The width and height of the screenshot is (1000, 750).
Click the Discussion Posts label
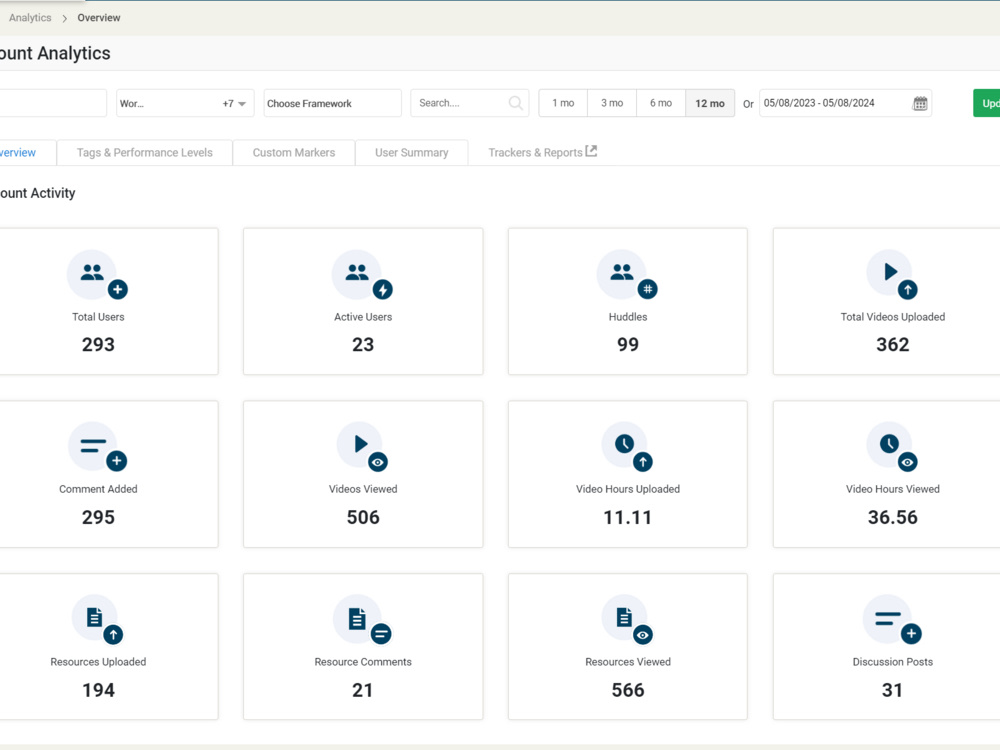(892, 662)
